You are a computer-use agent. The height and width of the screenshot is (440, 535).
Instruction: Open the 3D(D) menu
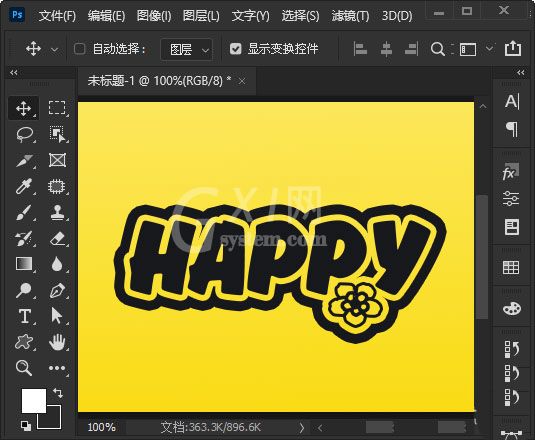pos(397,16)
